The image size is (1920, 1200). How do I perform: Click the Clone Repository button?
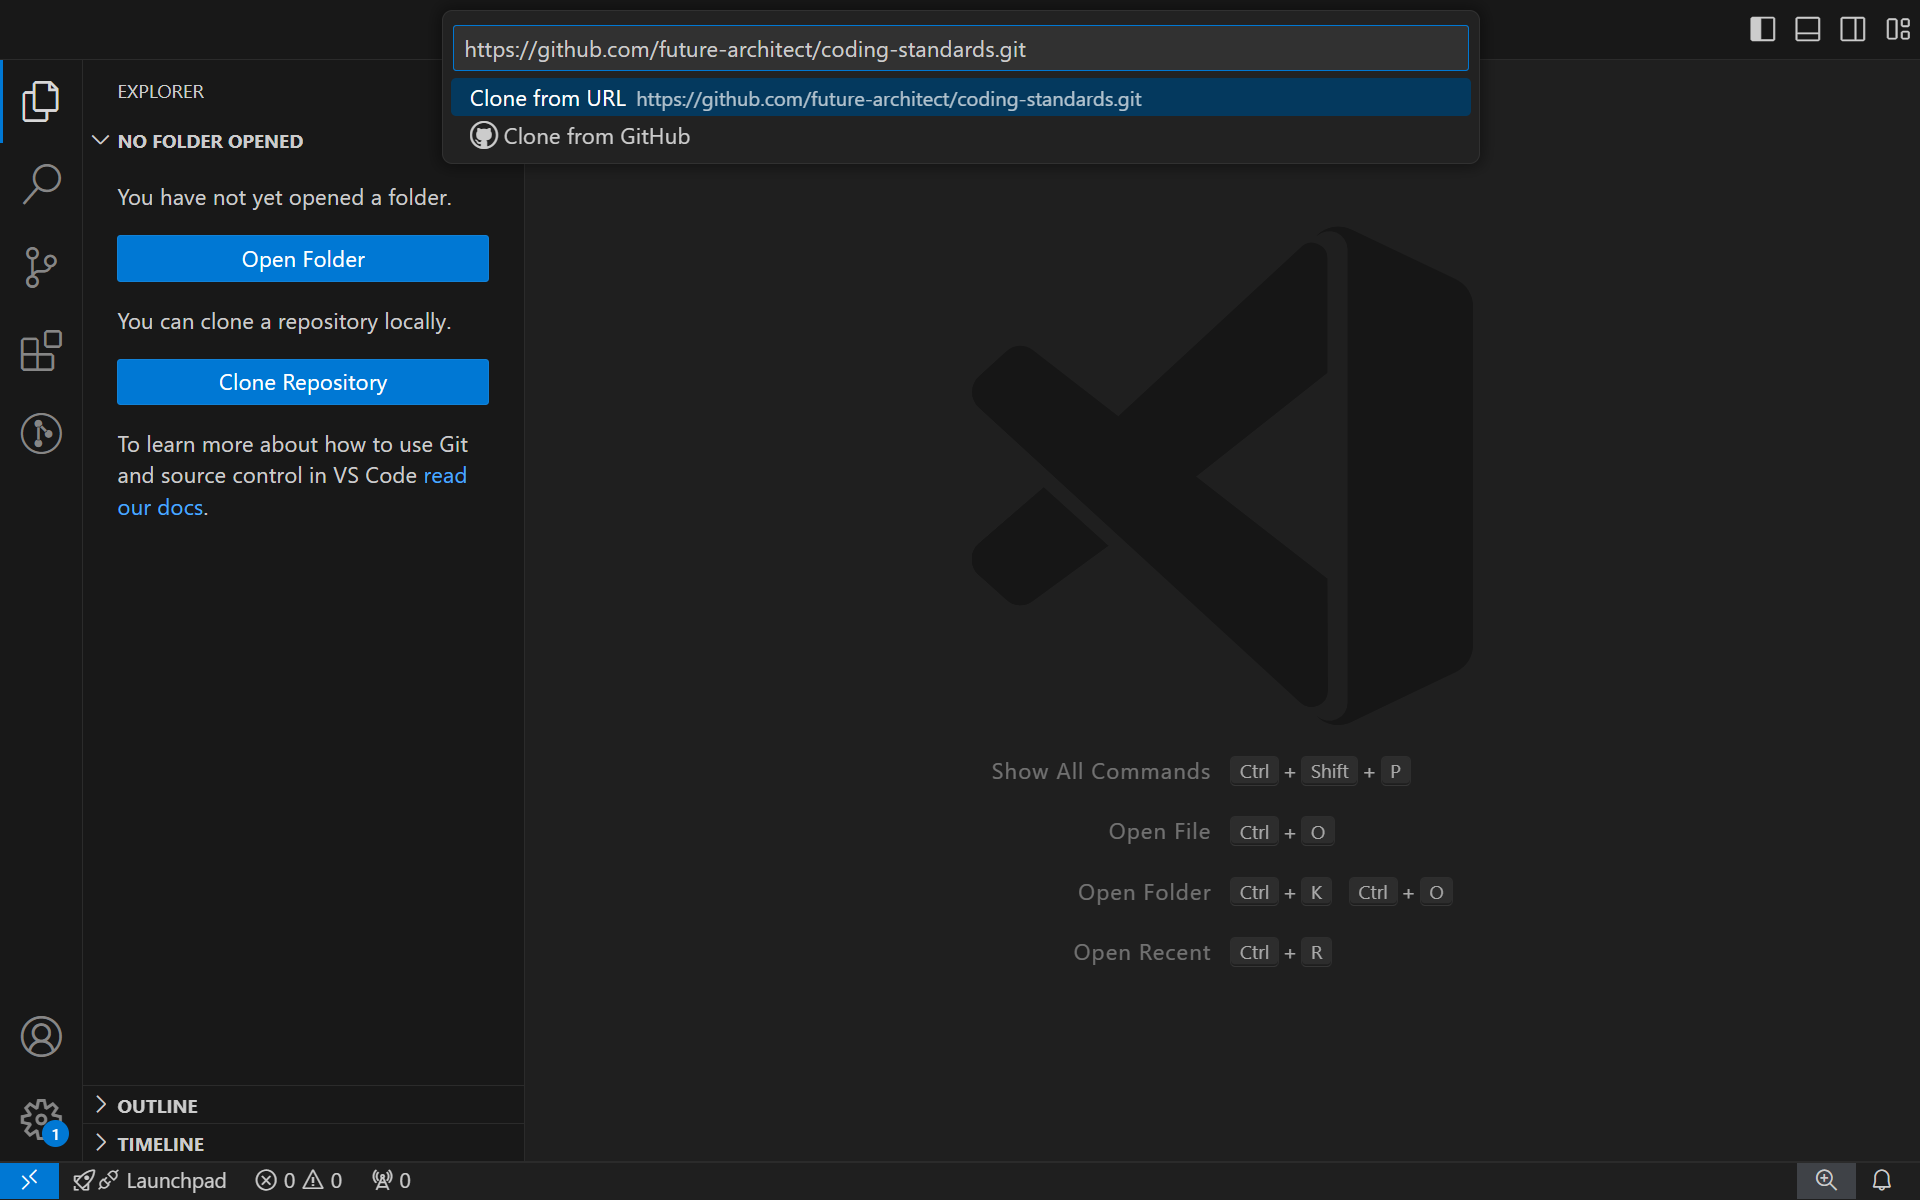(x=303, y=383)
